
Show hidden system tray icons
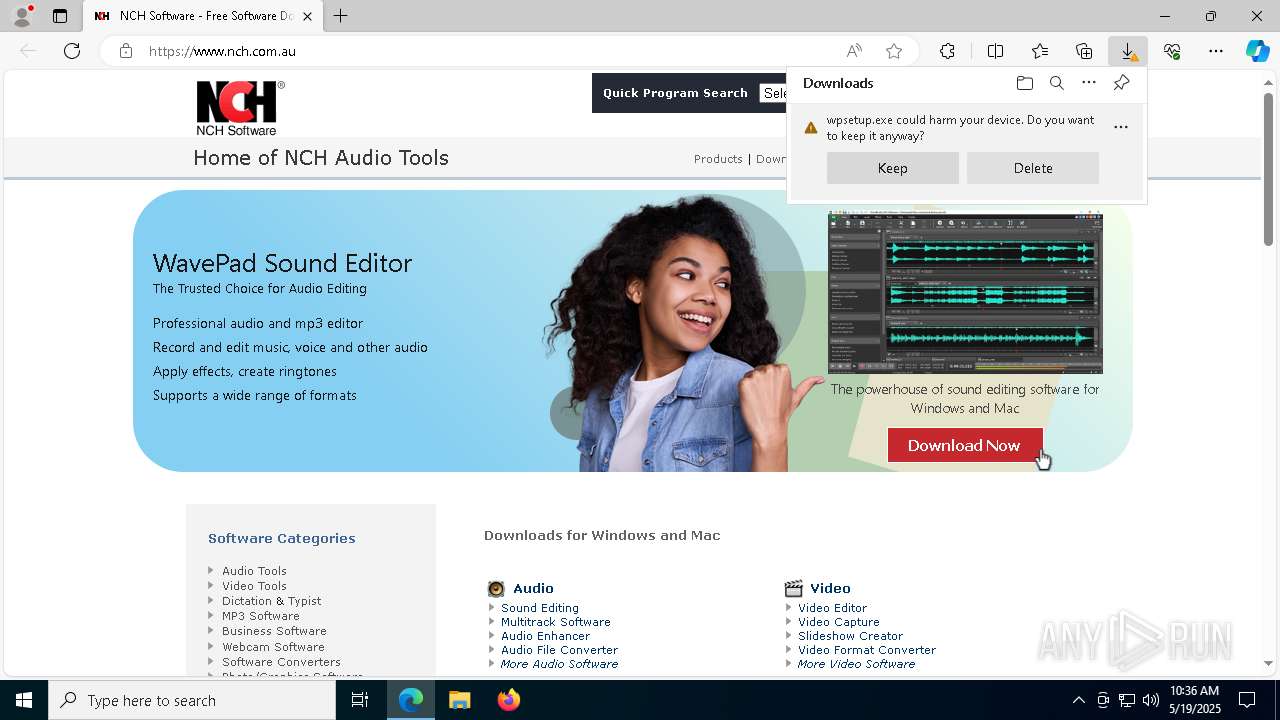point(1078,700)
